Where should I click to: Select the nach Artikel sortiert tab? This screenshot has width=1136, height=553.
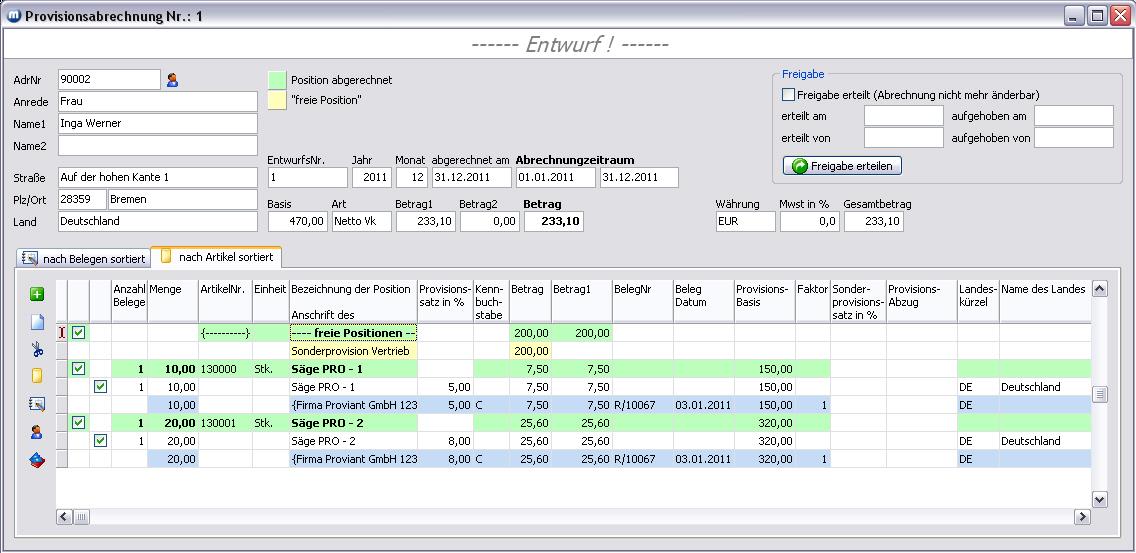tap(217, 257)
